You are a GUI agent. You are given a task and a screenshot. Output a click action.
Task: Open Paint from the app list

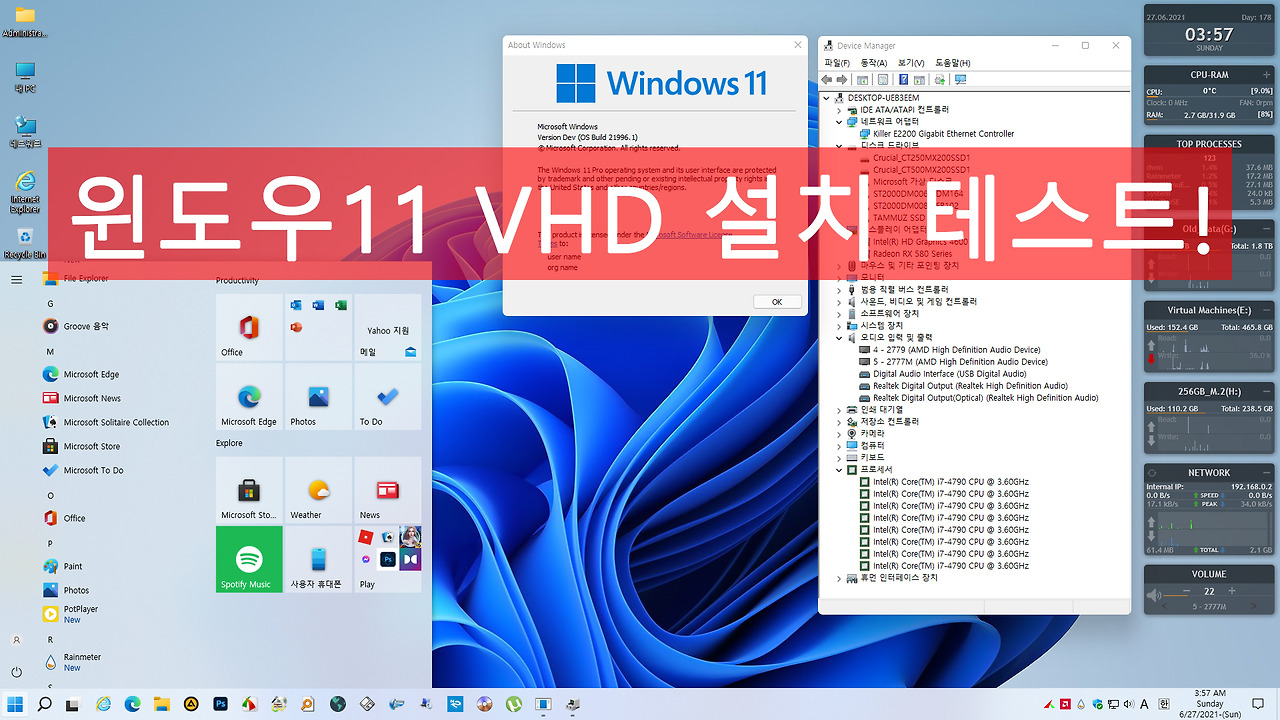point(62,566)
